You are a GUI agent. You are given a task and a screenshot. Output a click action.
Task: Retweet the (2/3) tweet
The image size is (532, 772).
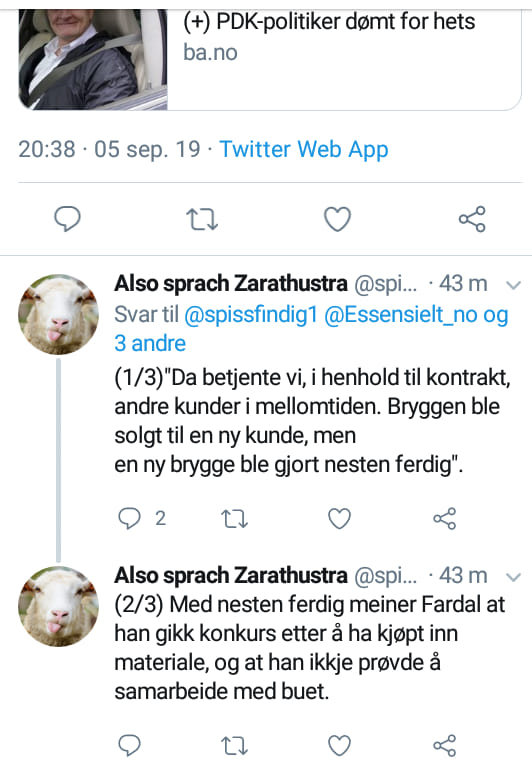click(x=234, y=746)
